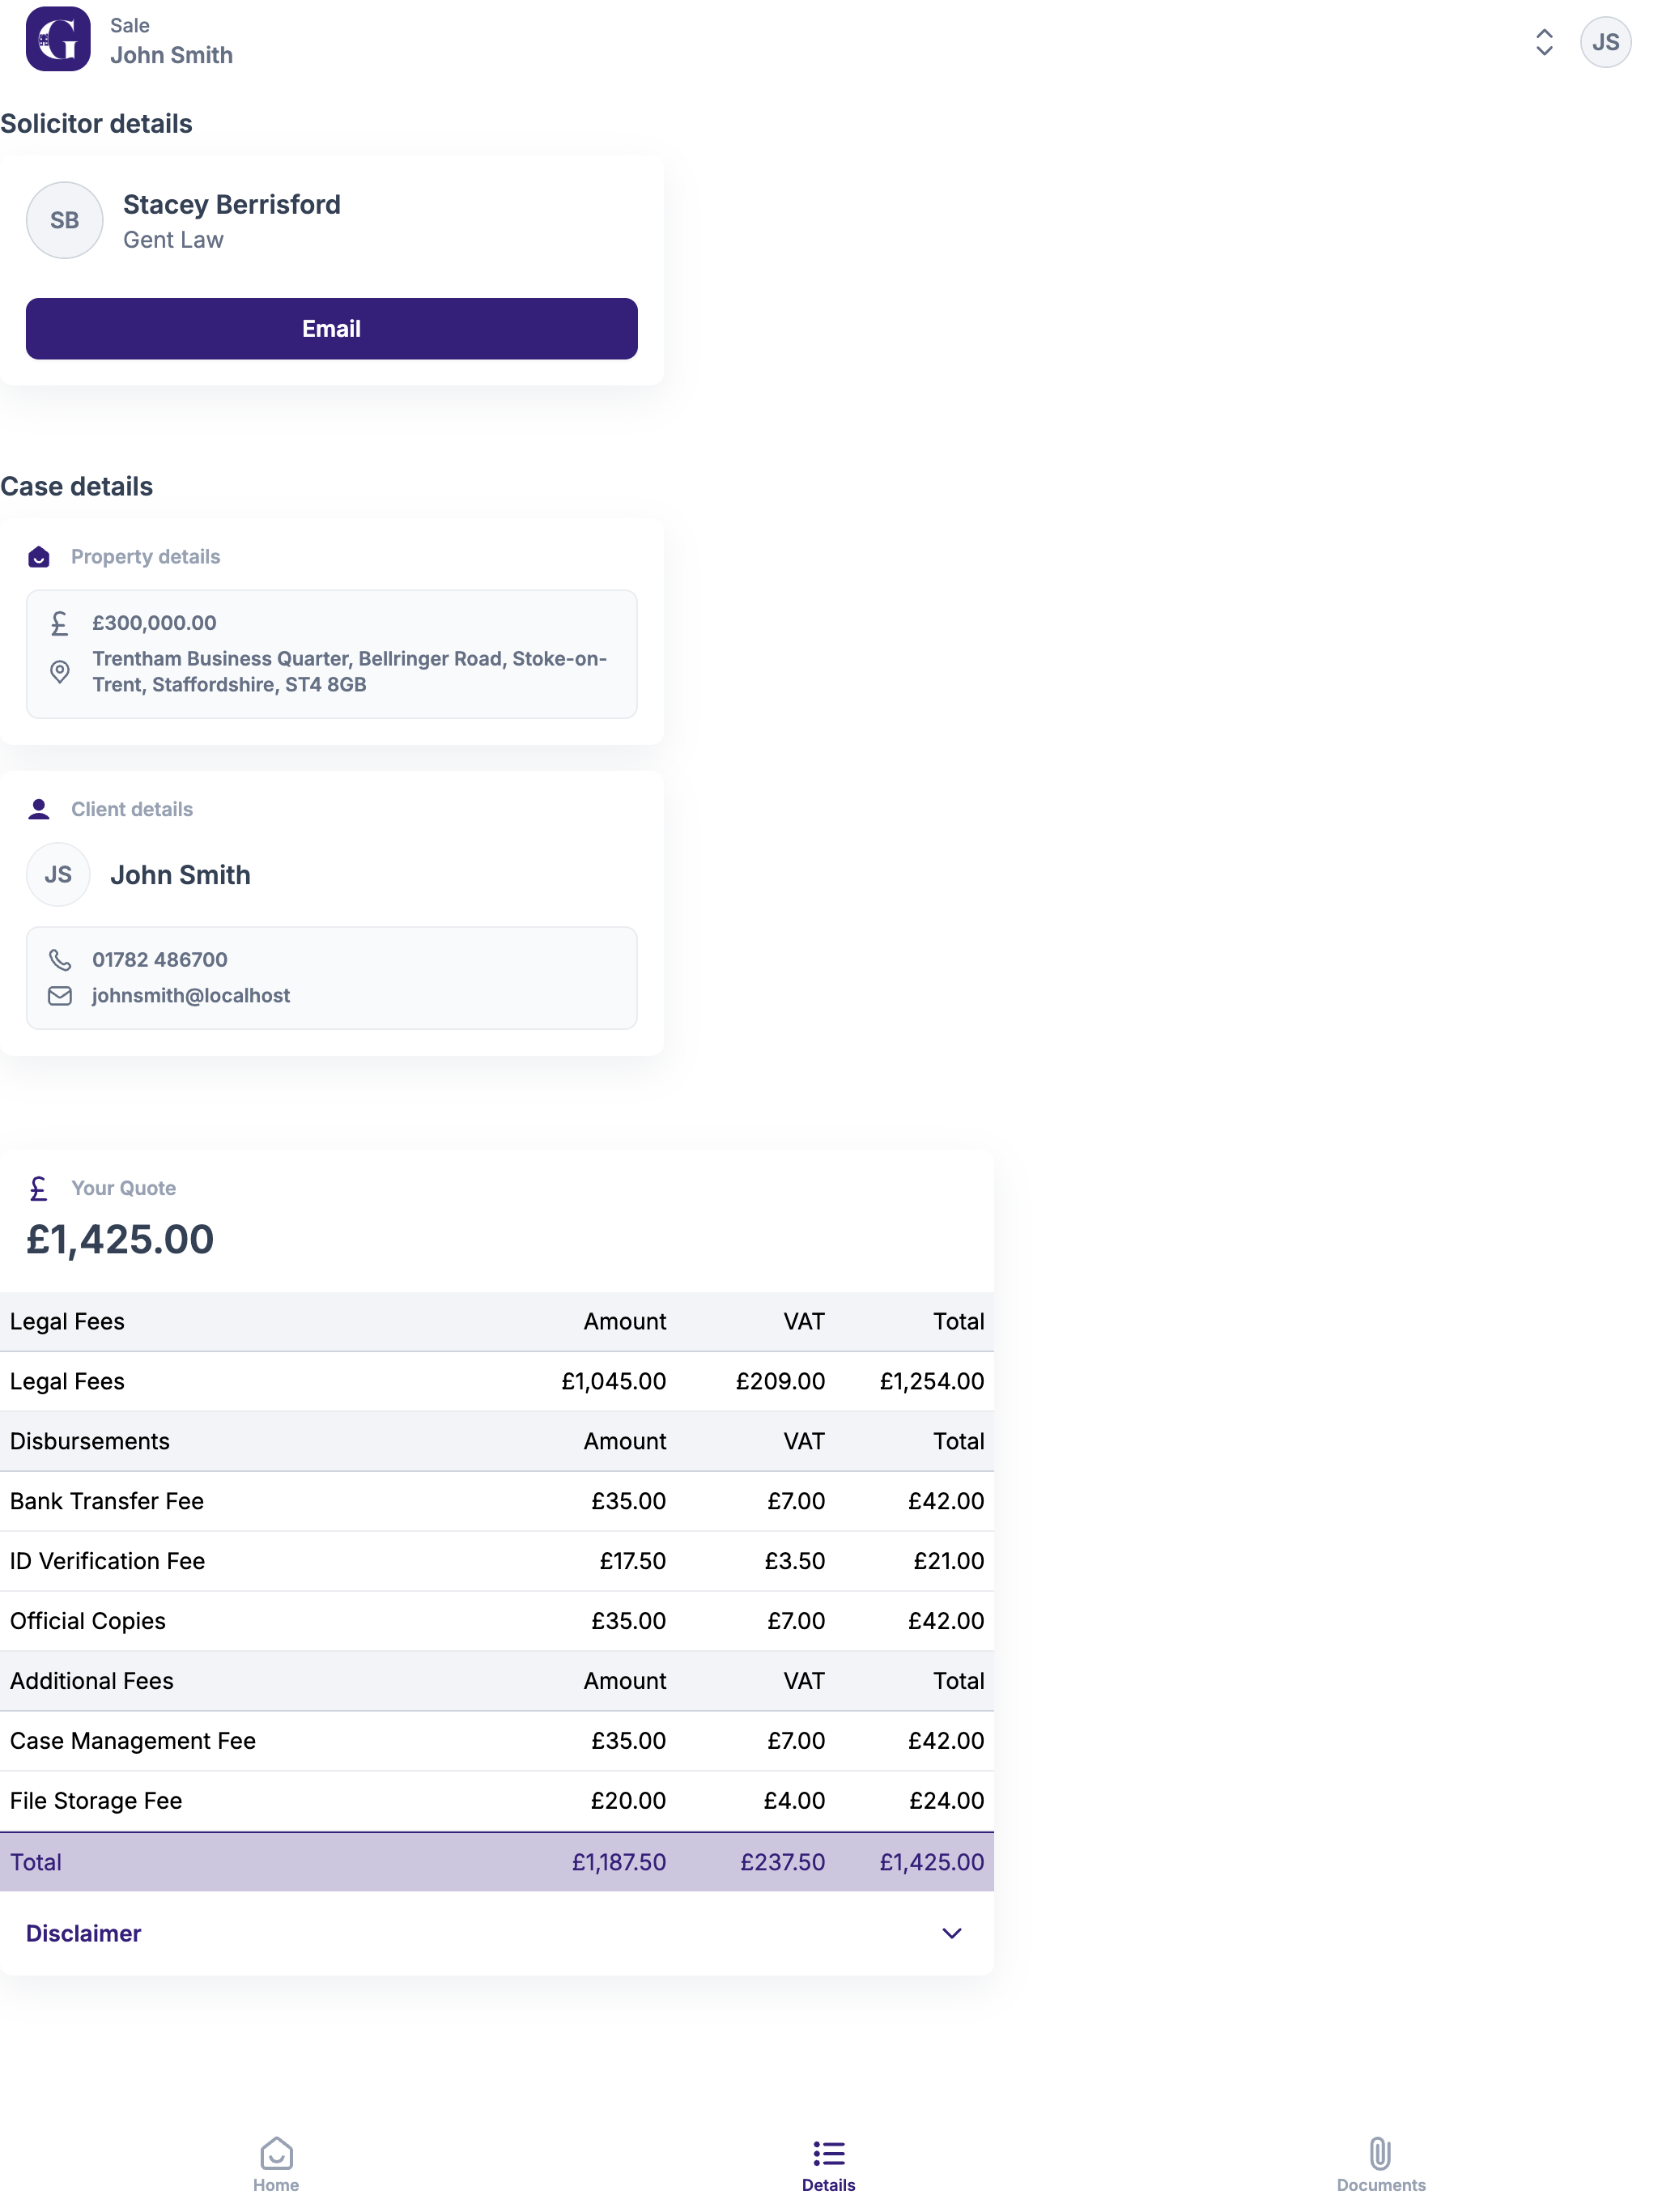Click the John Smith client name
This screenshot has width=1658, height=2212.
[x=180, y=875]
